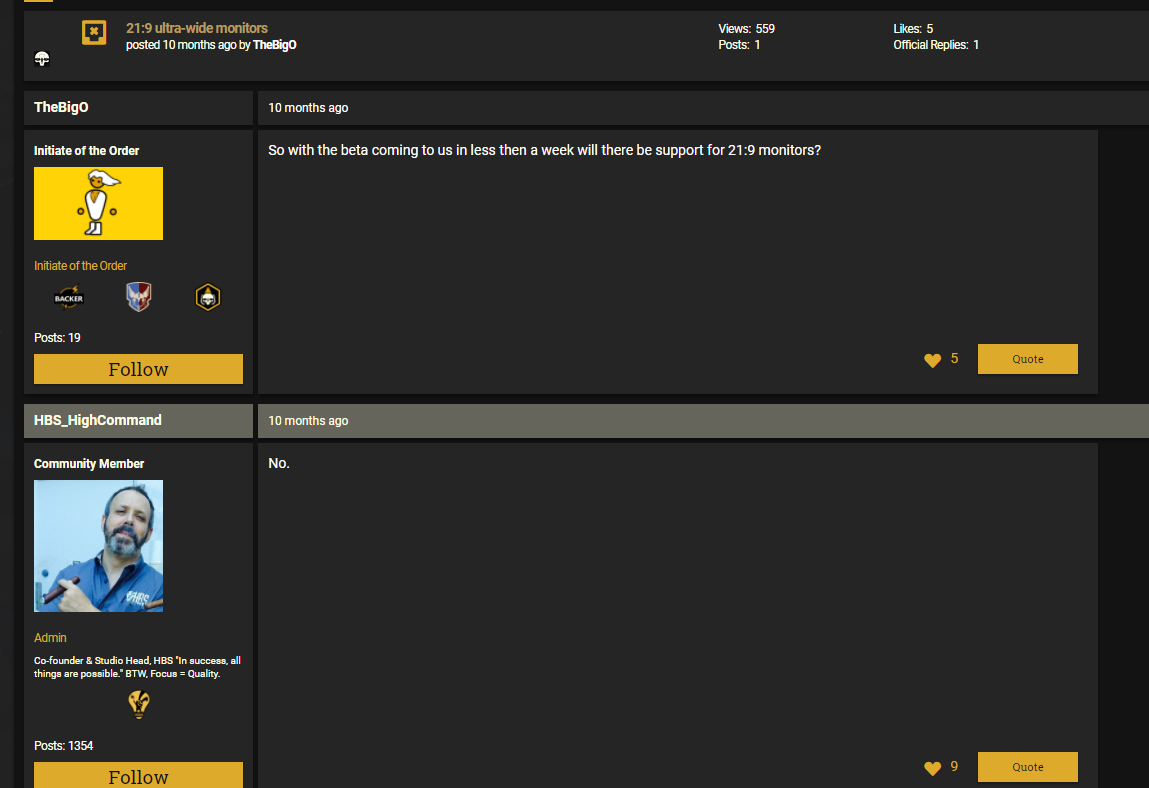Click the orange "Admin" role label

pos(50,638)
